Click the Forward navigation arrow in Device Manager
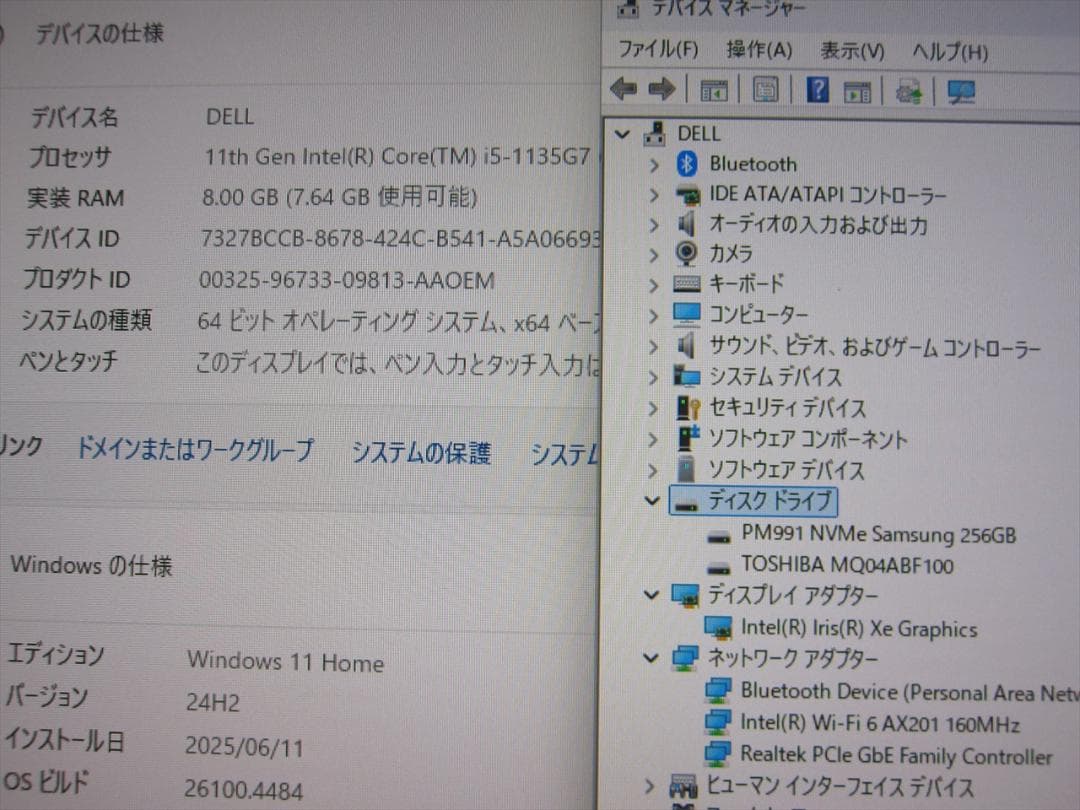 coord(661,90)
